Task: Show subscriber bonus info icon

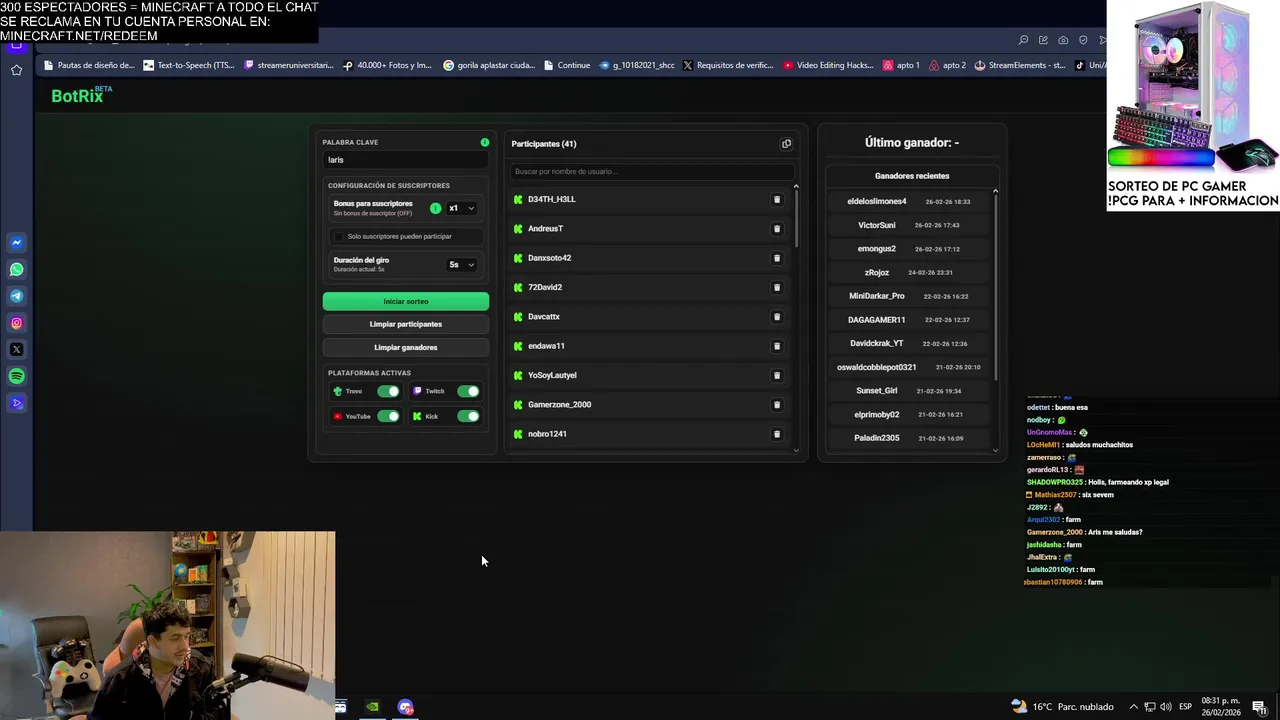Action: pos(435,208)
